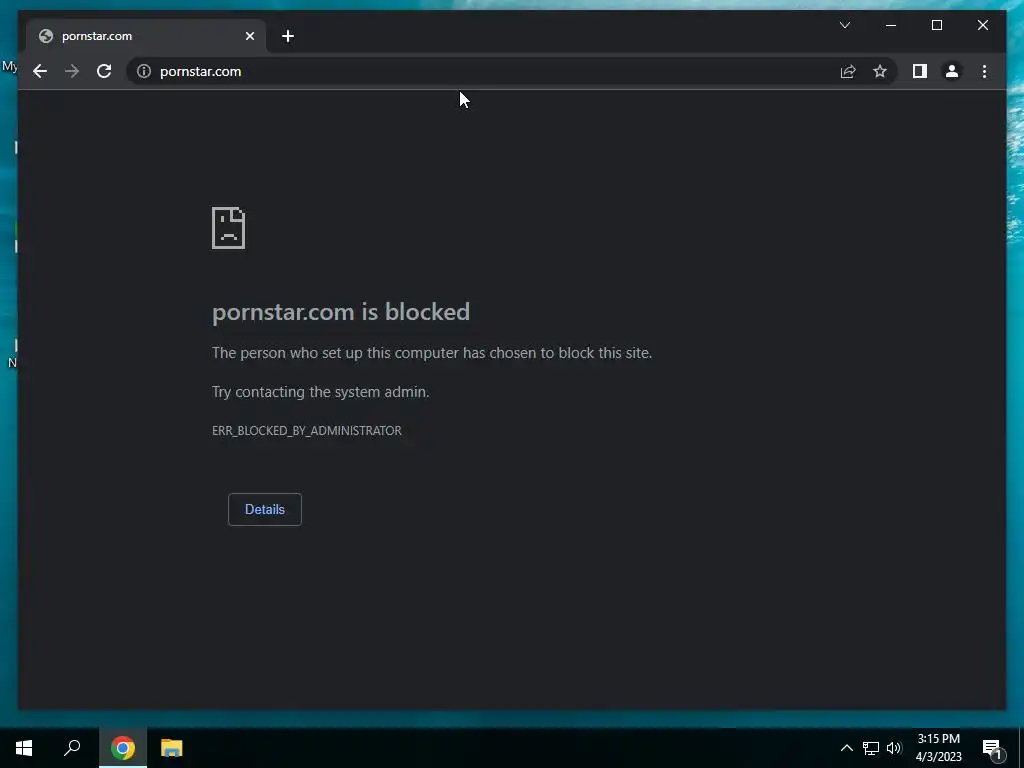Image resolution: width=1024 pixels, height=768 pixels.
Task: Show hidden system tray icons
Action: pos(846,748)
